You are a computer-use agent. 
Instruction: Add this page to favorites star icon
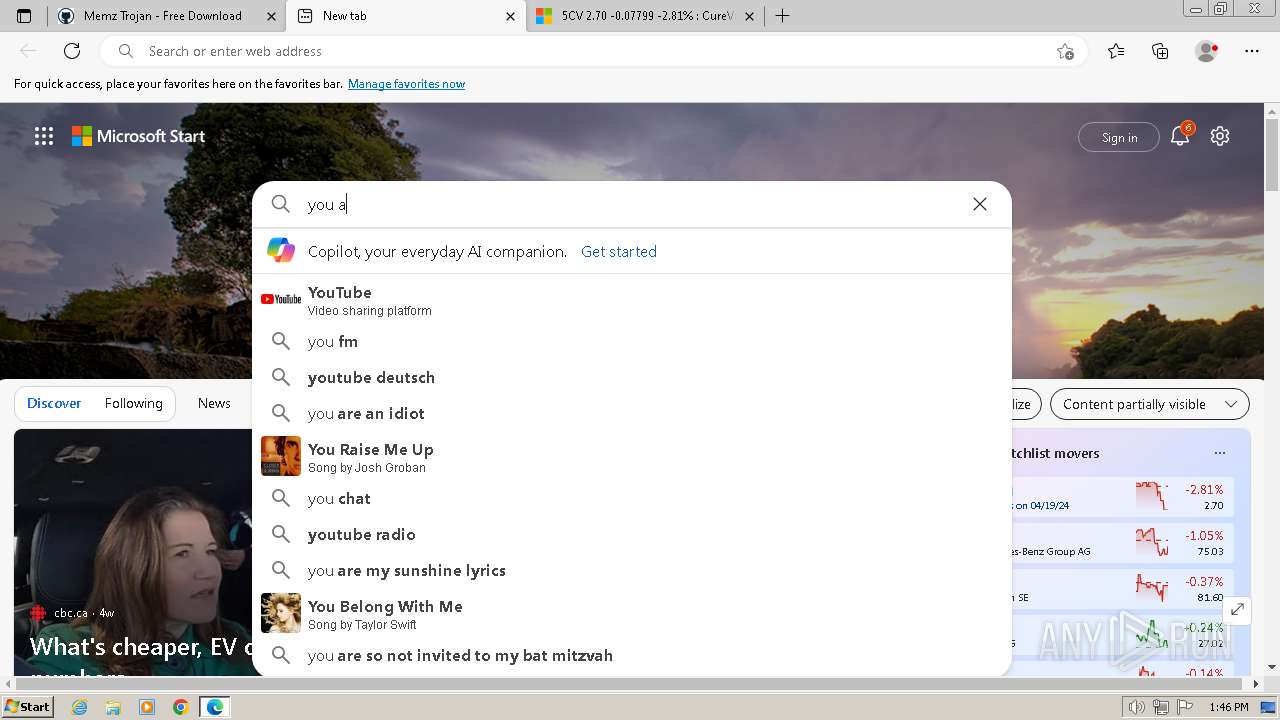1065,51
